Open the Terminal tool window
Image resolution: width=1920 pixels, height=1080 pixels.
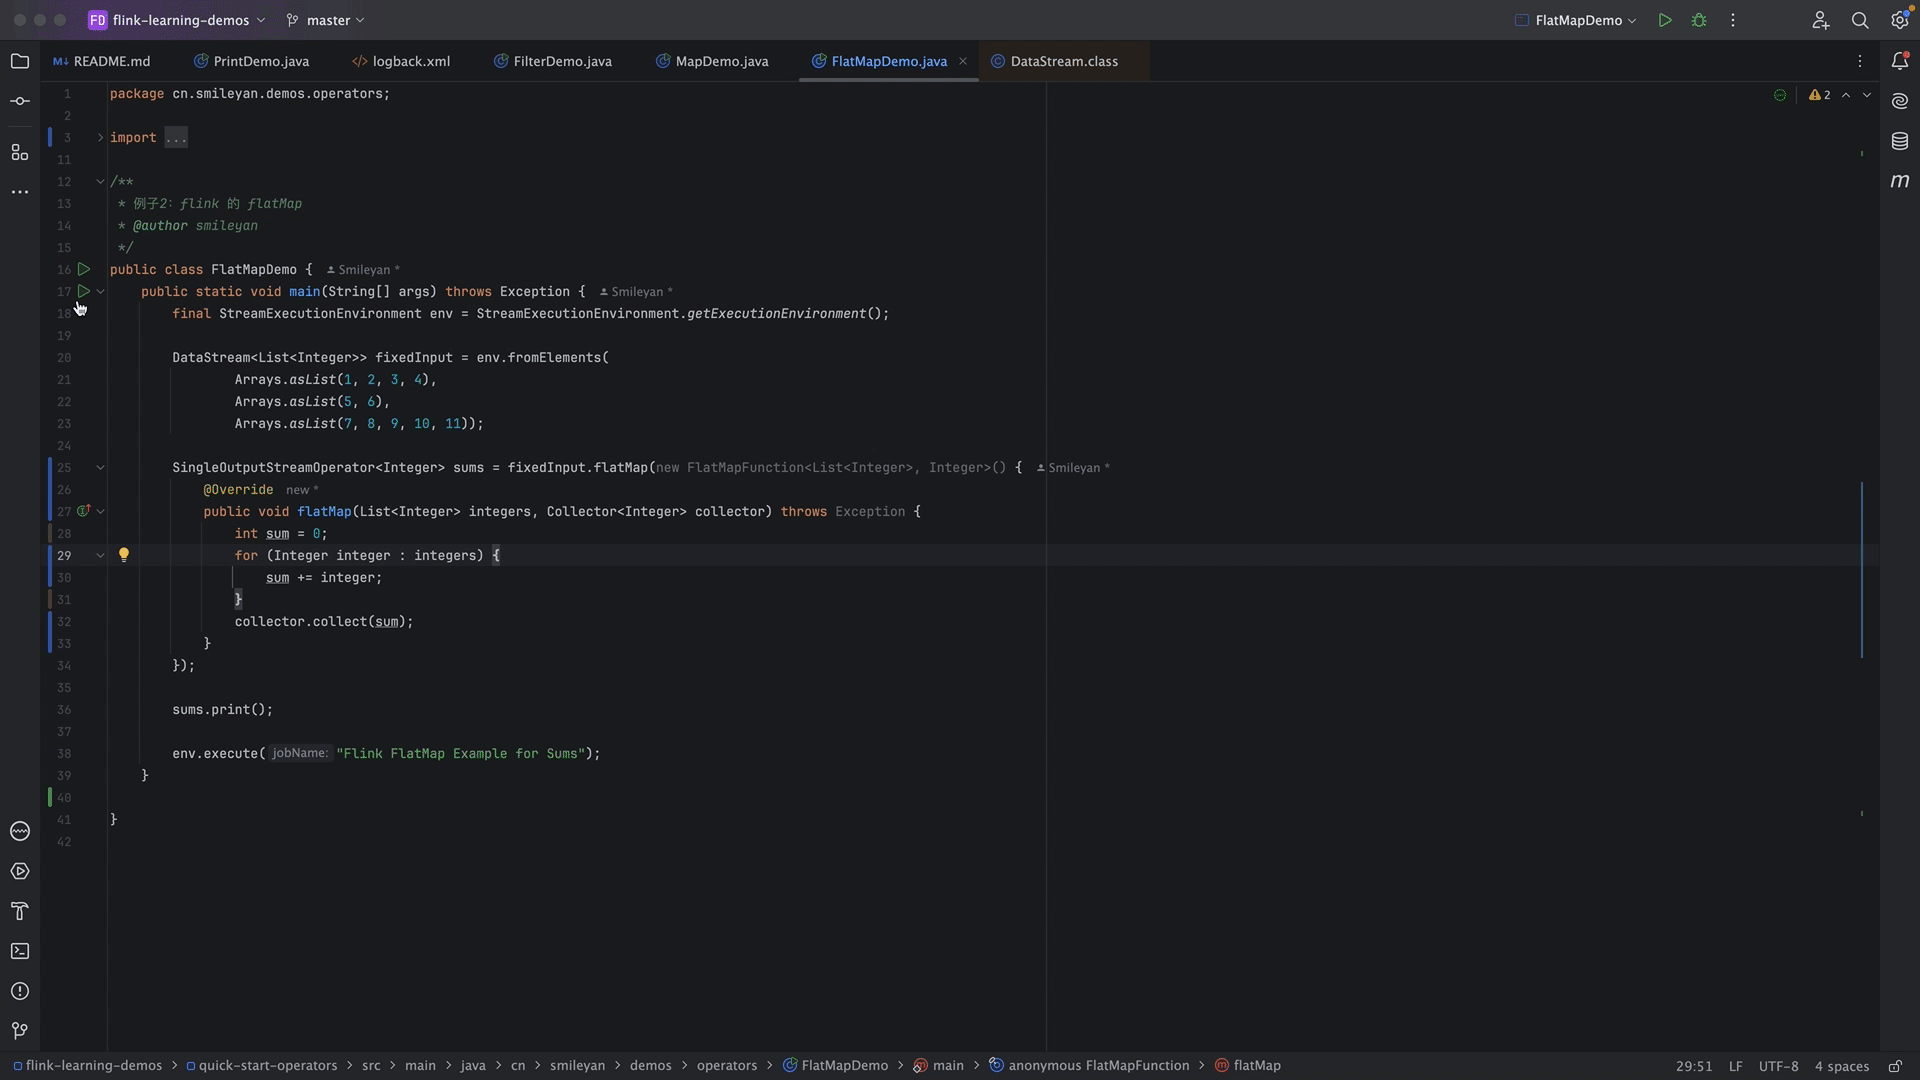click(20, 951)
